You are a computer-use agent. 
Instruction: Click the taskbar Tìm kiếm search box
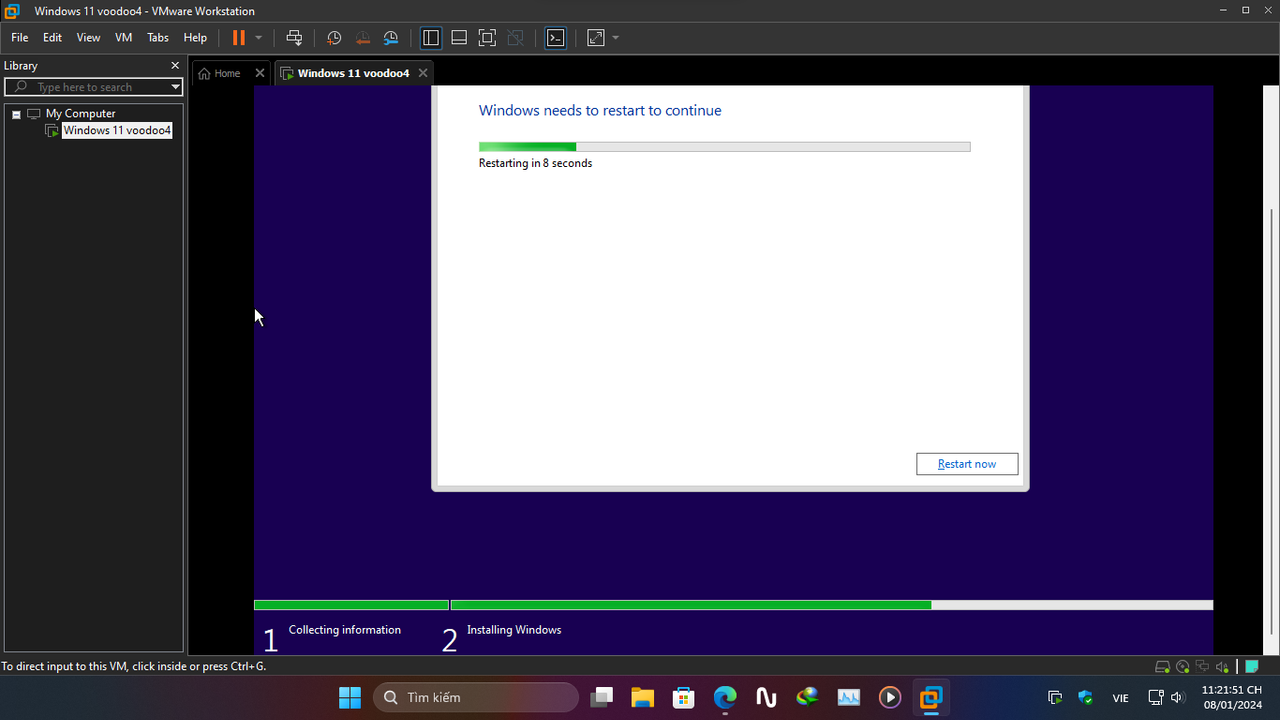(x=476, y=697)
